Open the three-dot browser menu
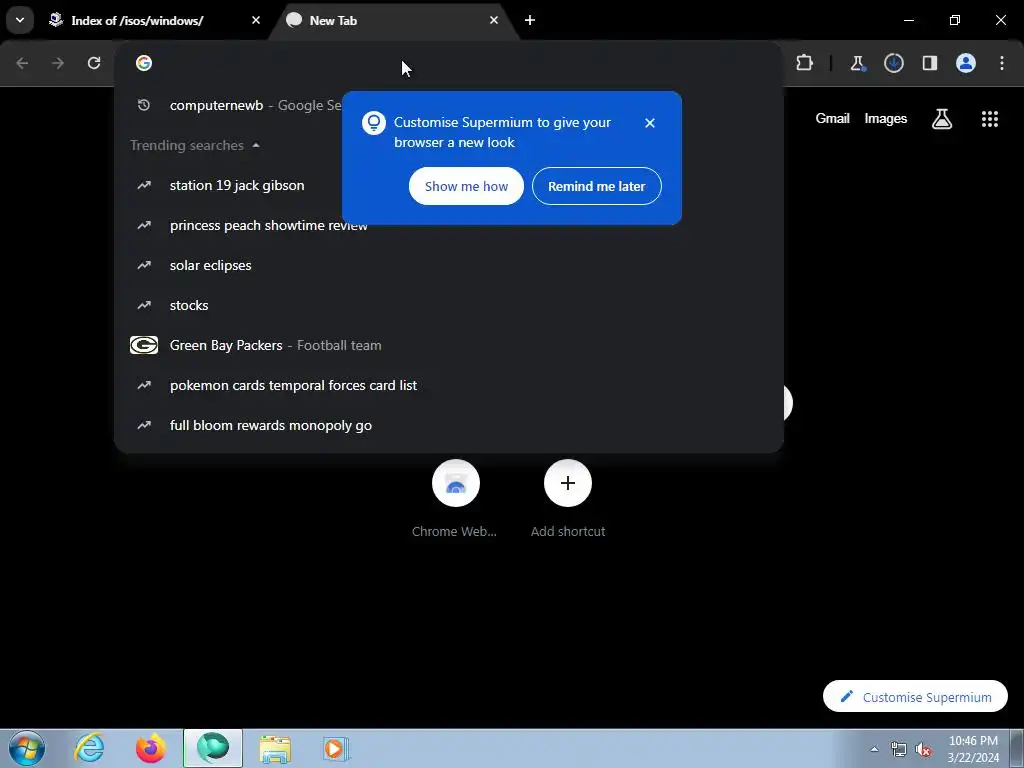The width and height of the screenshot is (1024, 768). (1002, 63)
